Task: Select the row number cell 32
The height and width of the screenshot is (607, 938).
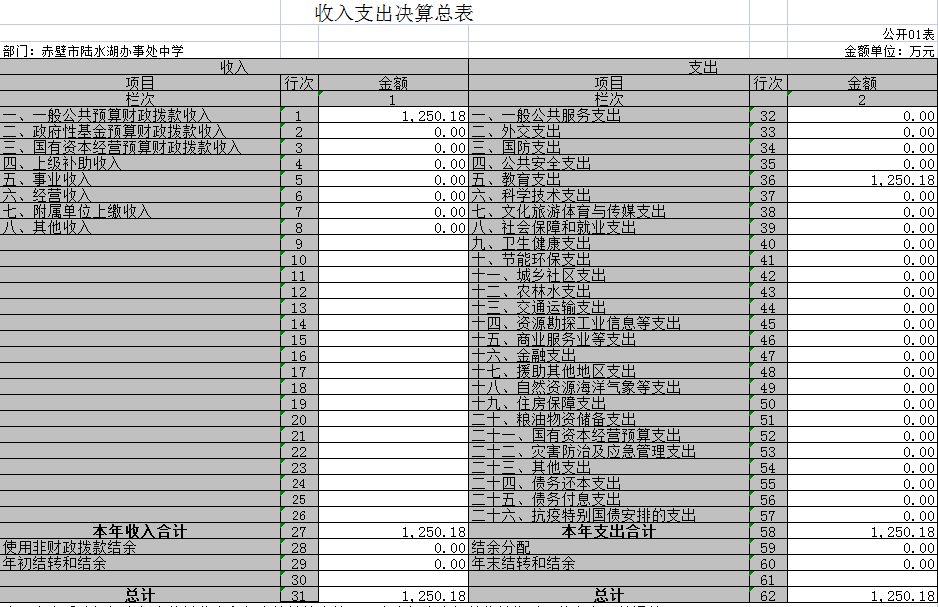Action: click(768, 115)
